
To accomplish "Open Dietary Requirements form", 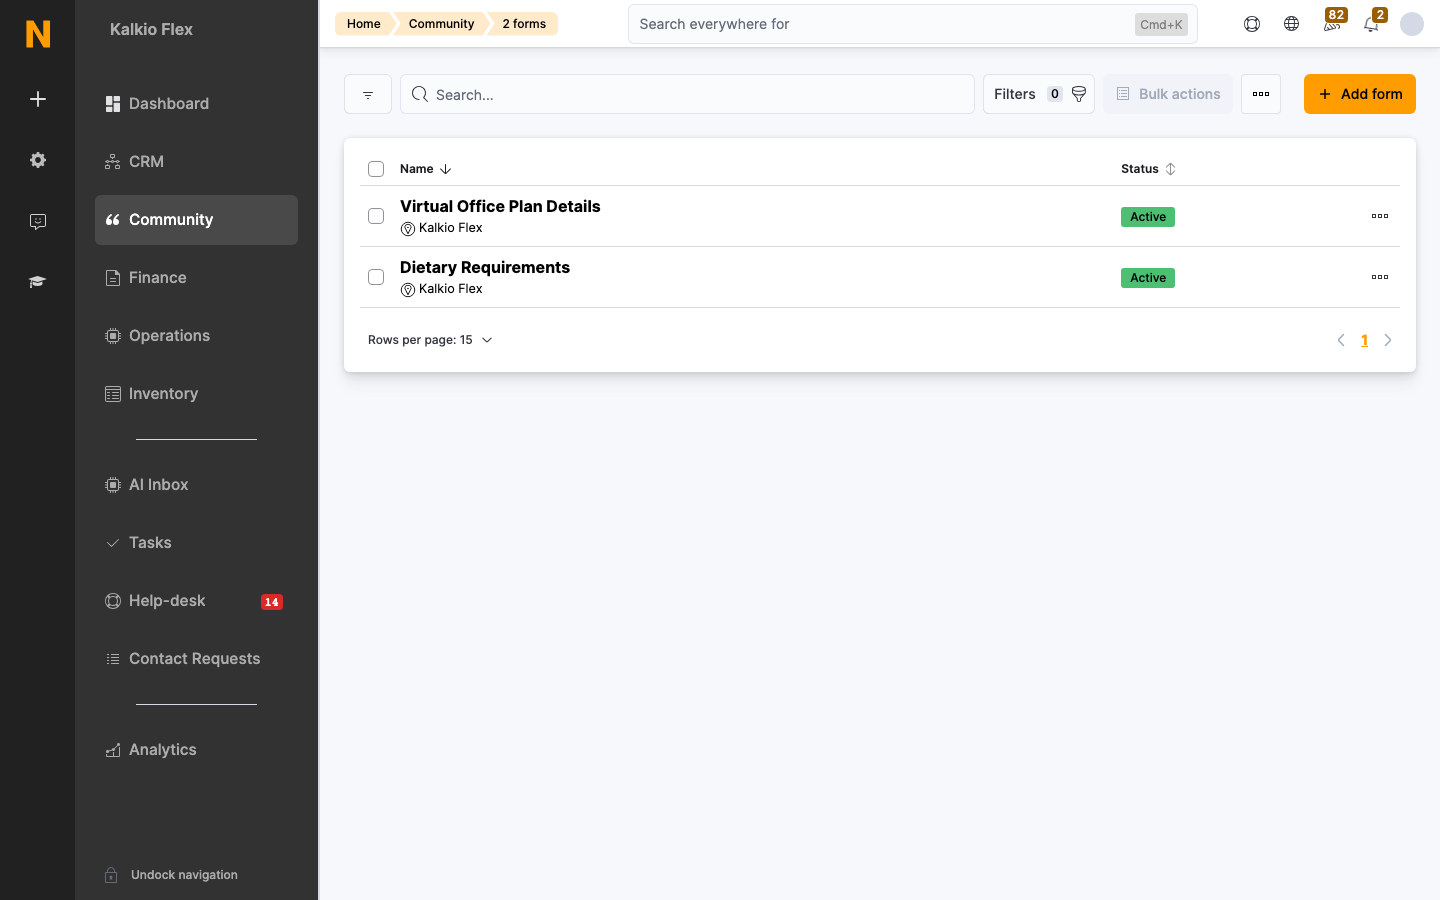I will click(x=485, y=267).
